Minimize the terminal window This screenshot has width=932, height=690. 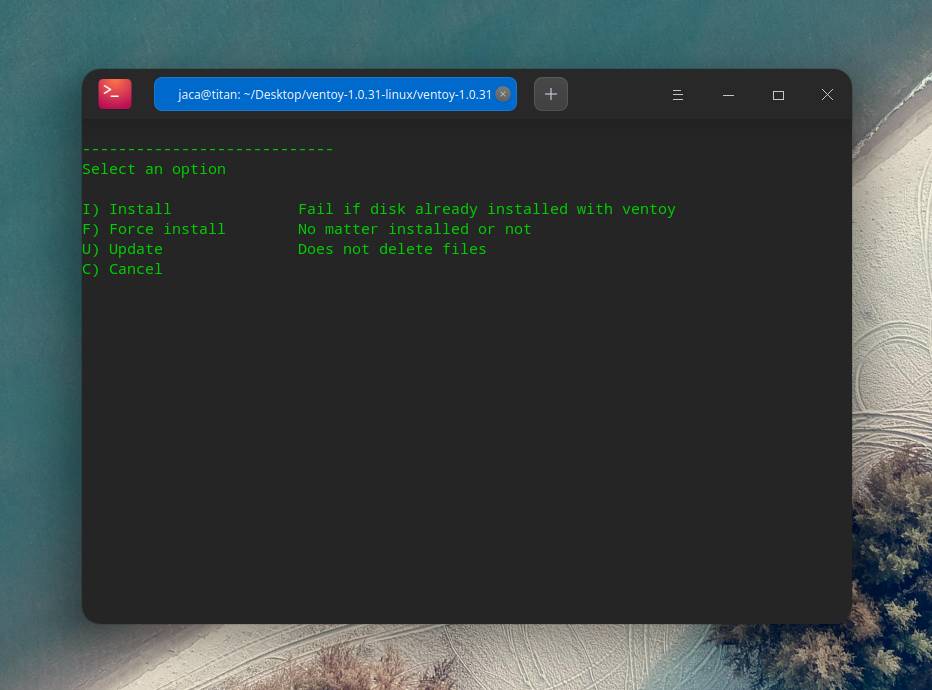click(728, 95)
